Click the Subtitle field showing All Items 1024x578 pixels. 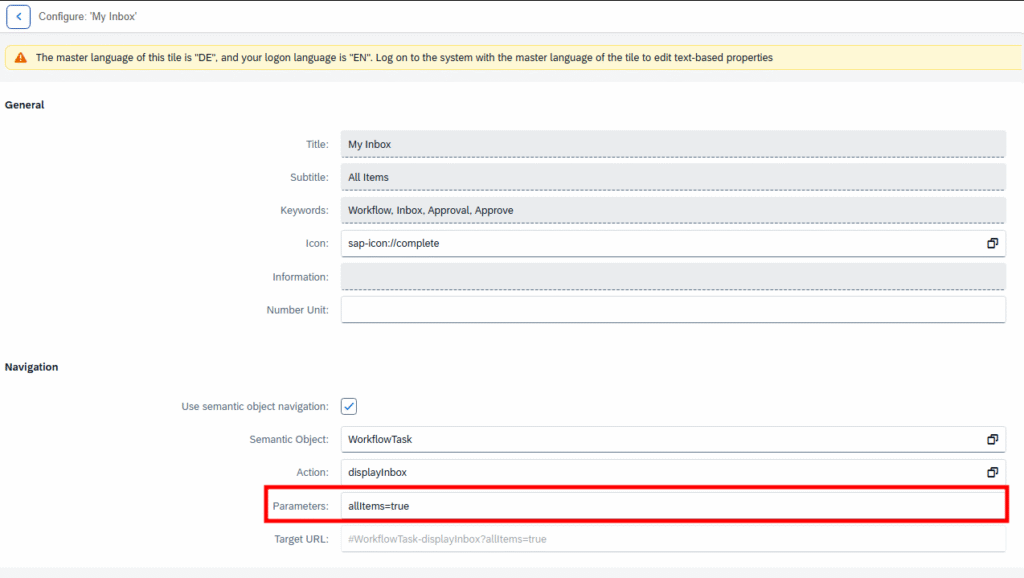[x=672, y=177]
